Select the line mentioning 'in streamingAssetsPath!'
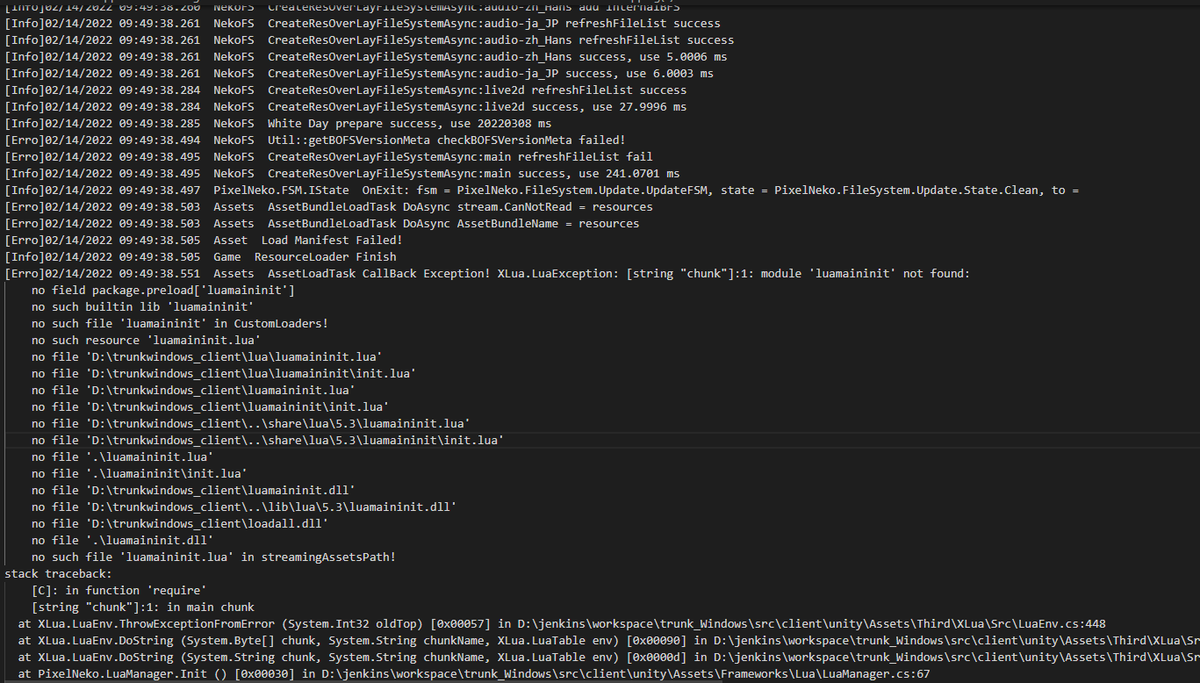 click(x=214, y=557)
